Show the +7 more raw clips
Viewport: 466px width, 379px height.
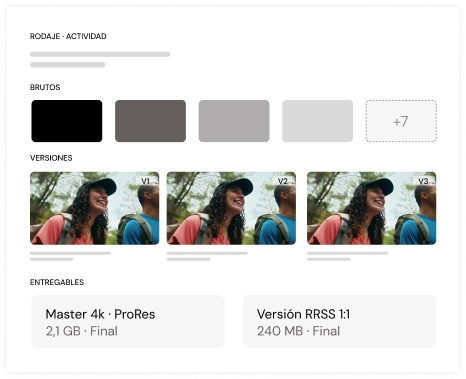401,121
